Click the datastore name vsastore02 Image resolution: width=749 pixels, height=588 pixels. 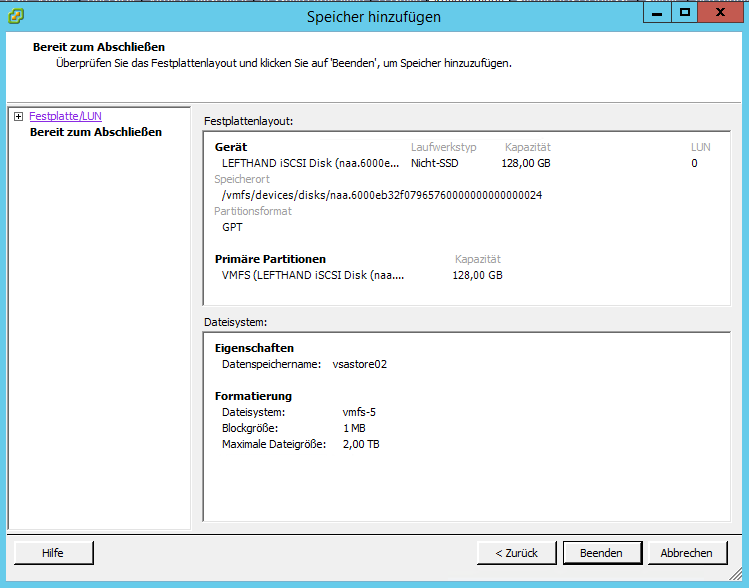(x=359, y=364)
